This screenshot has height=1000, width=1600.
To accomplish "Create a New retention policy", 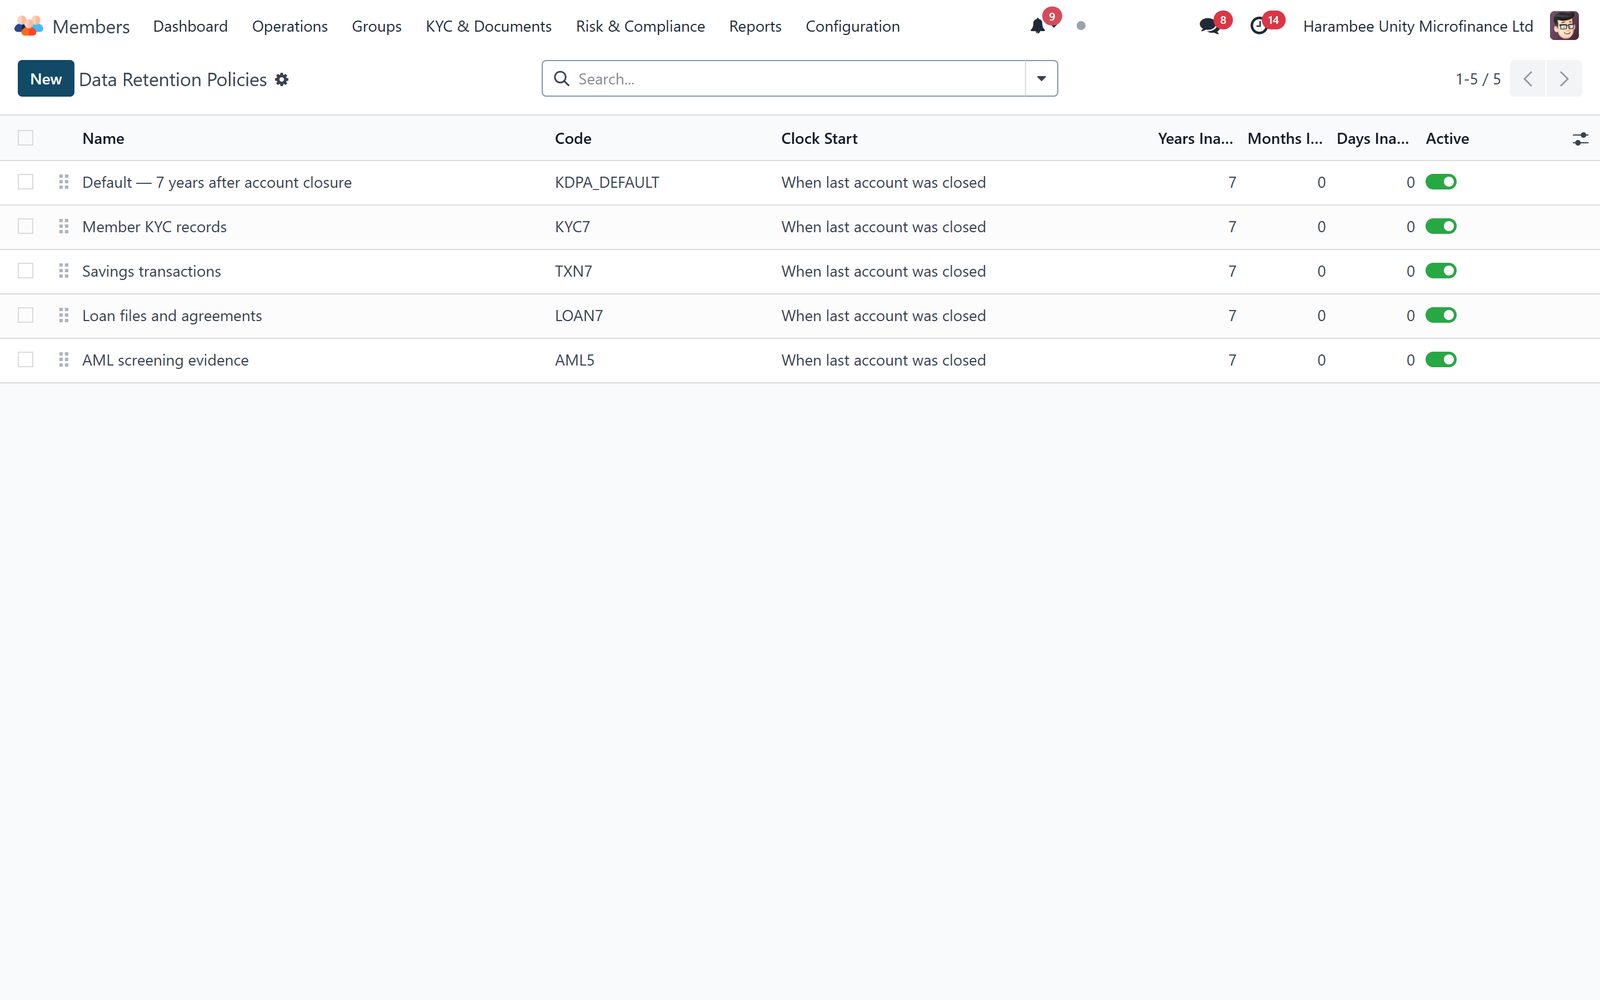I will tap(46, 79).
